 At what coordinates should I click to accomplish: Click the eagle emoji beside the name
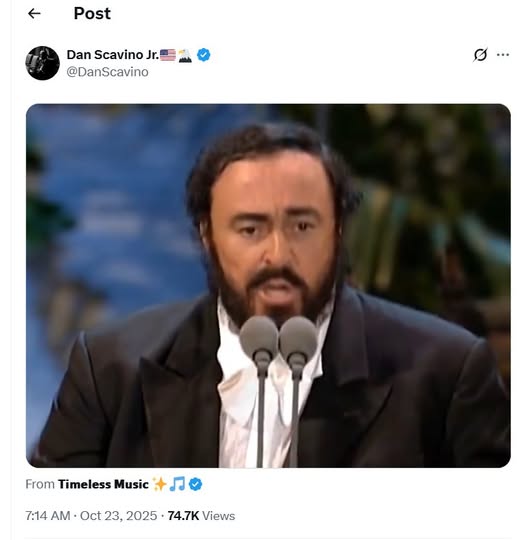(x=185, y=55)
